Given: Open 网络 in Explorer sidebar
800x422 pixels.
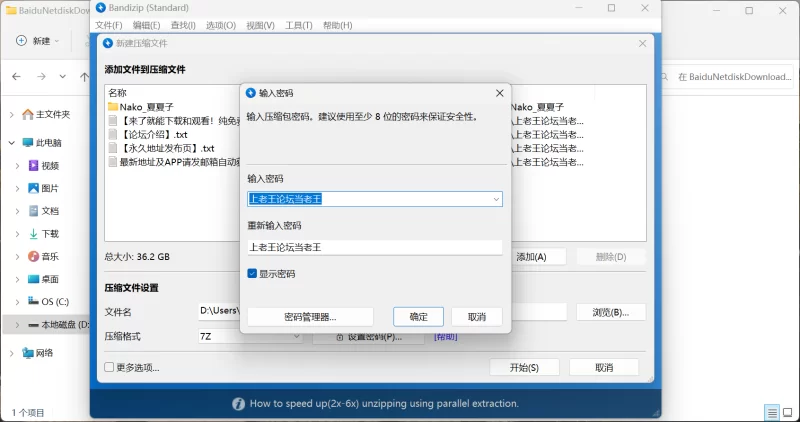Looking at the screenshot, I should pos(38,353).
